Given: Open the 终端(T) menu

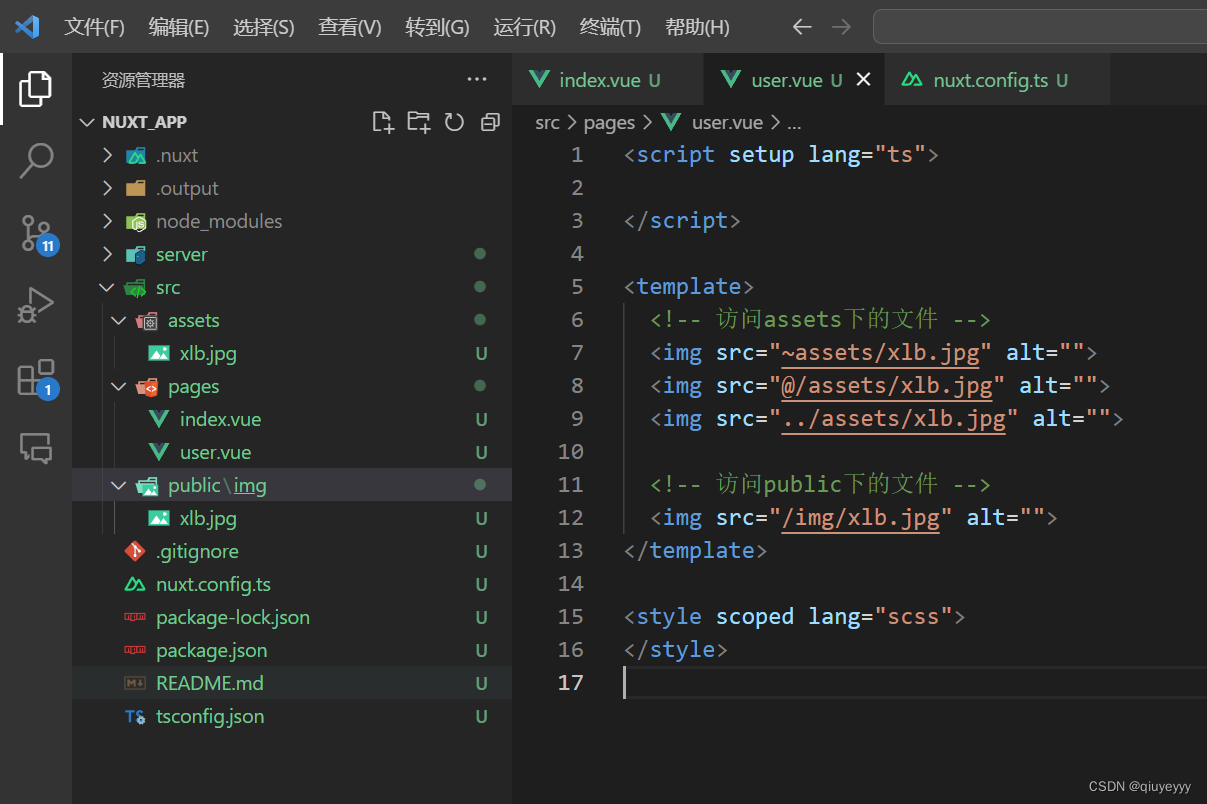Looking at the screenshot, I should tap(610, 27).
